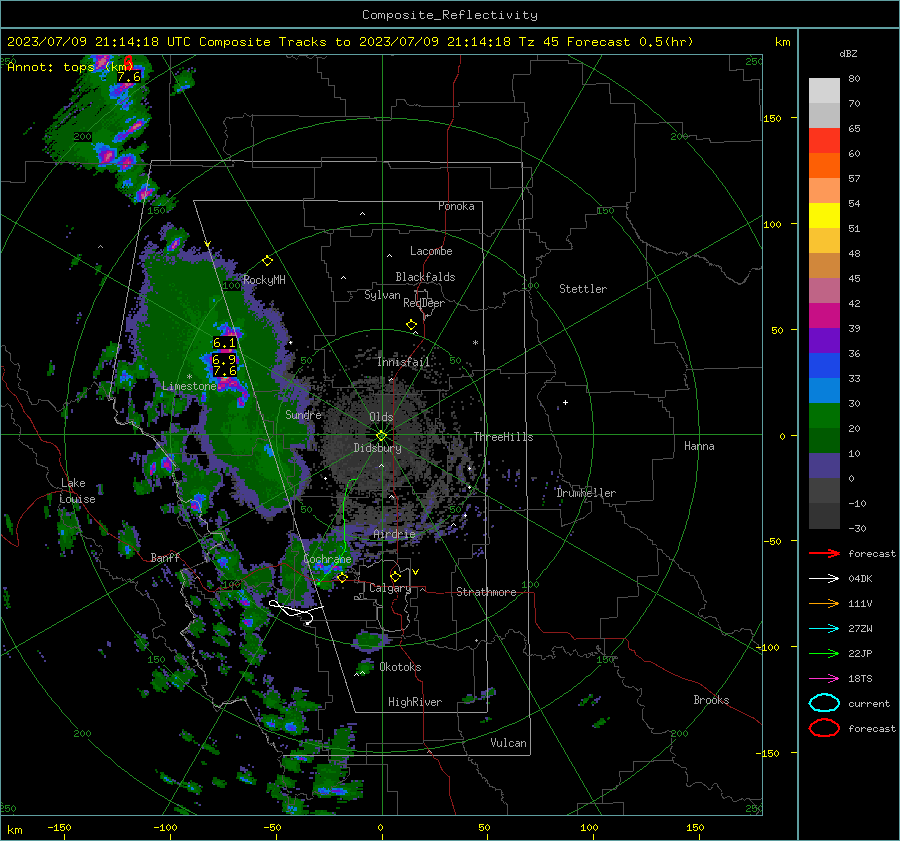The width and height of the screenshot is (900, 841).
Task: Click the ThreeHills city label
Action: pos(503,437)
